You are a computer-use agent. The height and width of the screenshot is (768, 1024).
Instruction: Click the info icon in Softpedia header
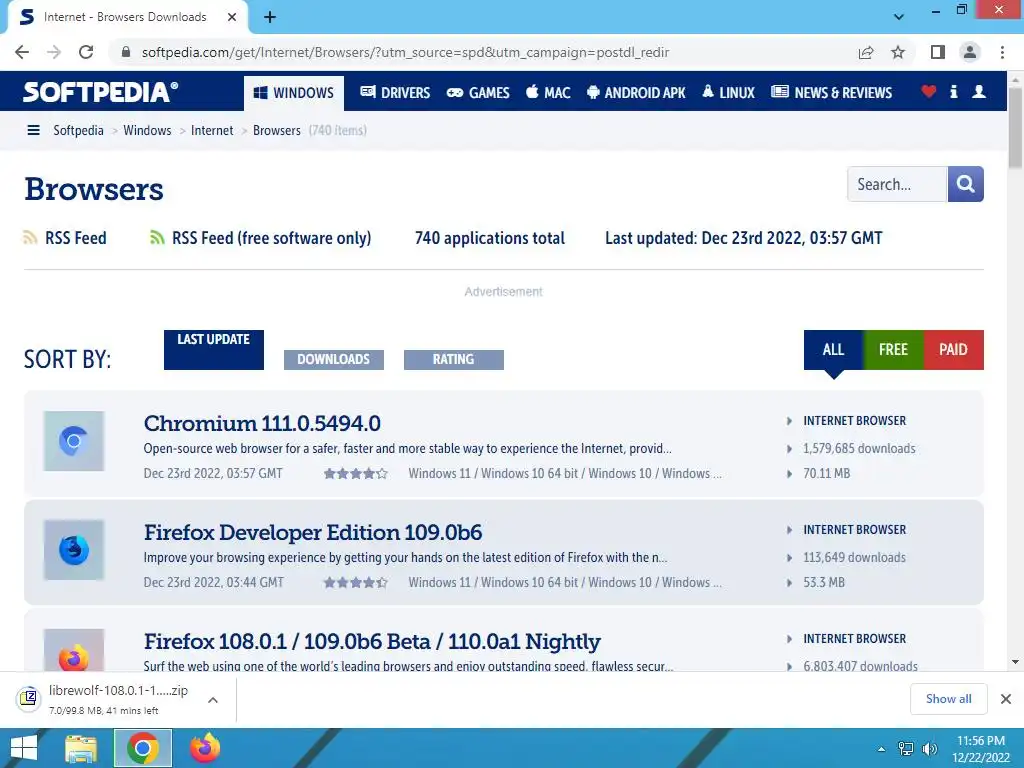tap(953, 91)
